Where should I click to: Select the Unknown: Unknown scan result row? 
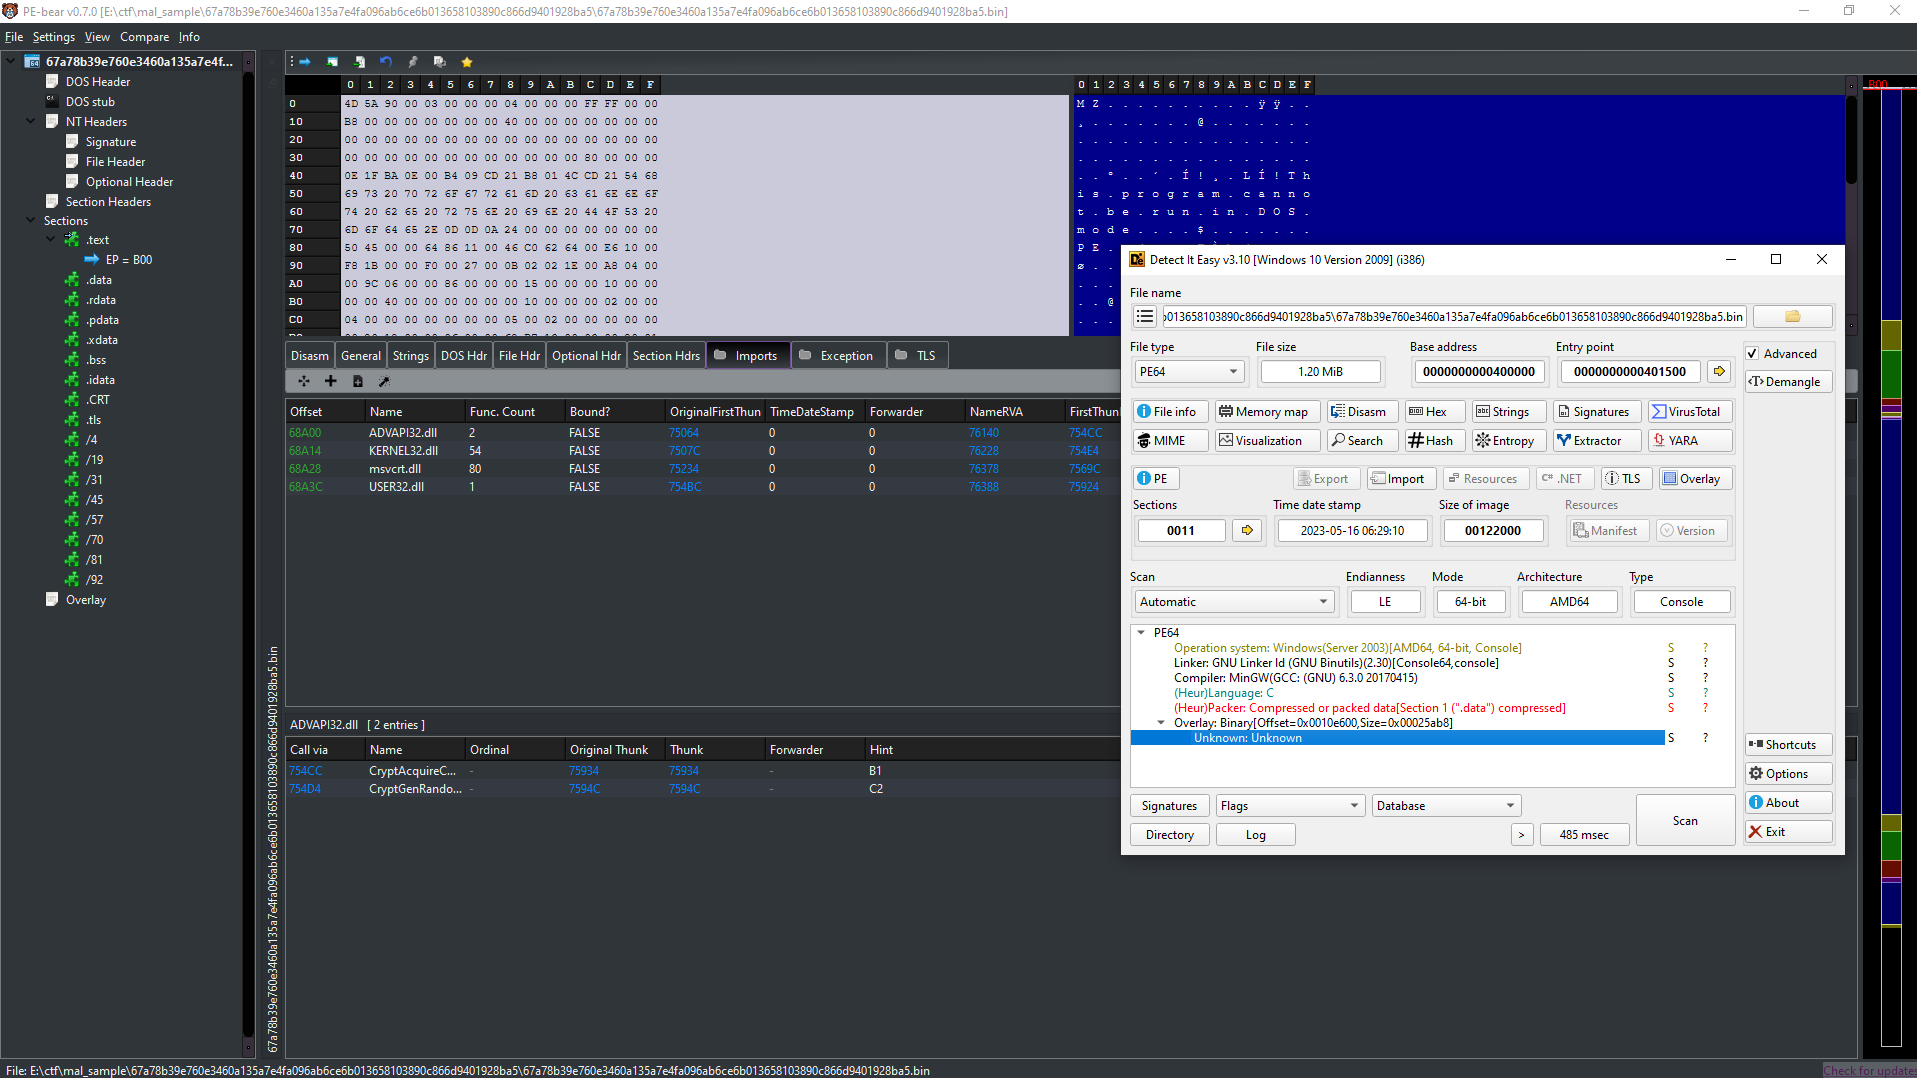tap(1397, 738)
